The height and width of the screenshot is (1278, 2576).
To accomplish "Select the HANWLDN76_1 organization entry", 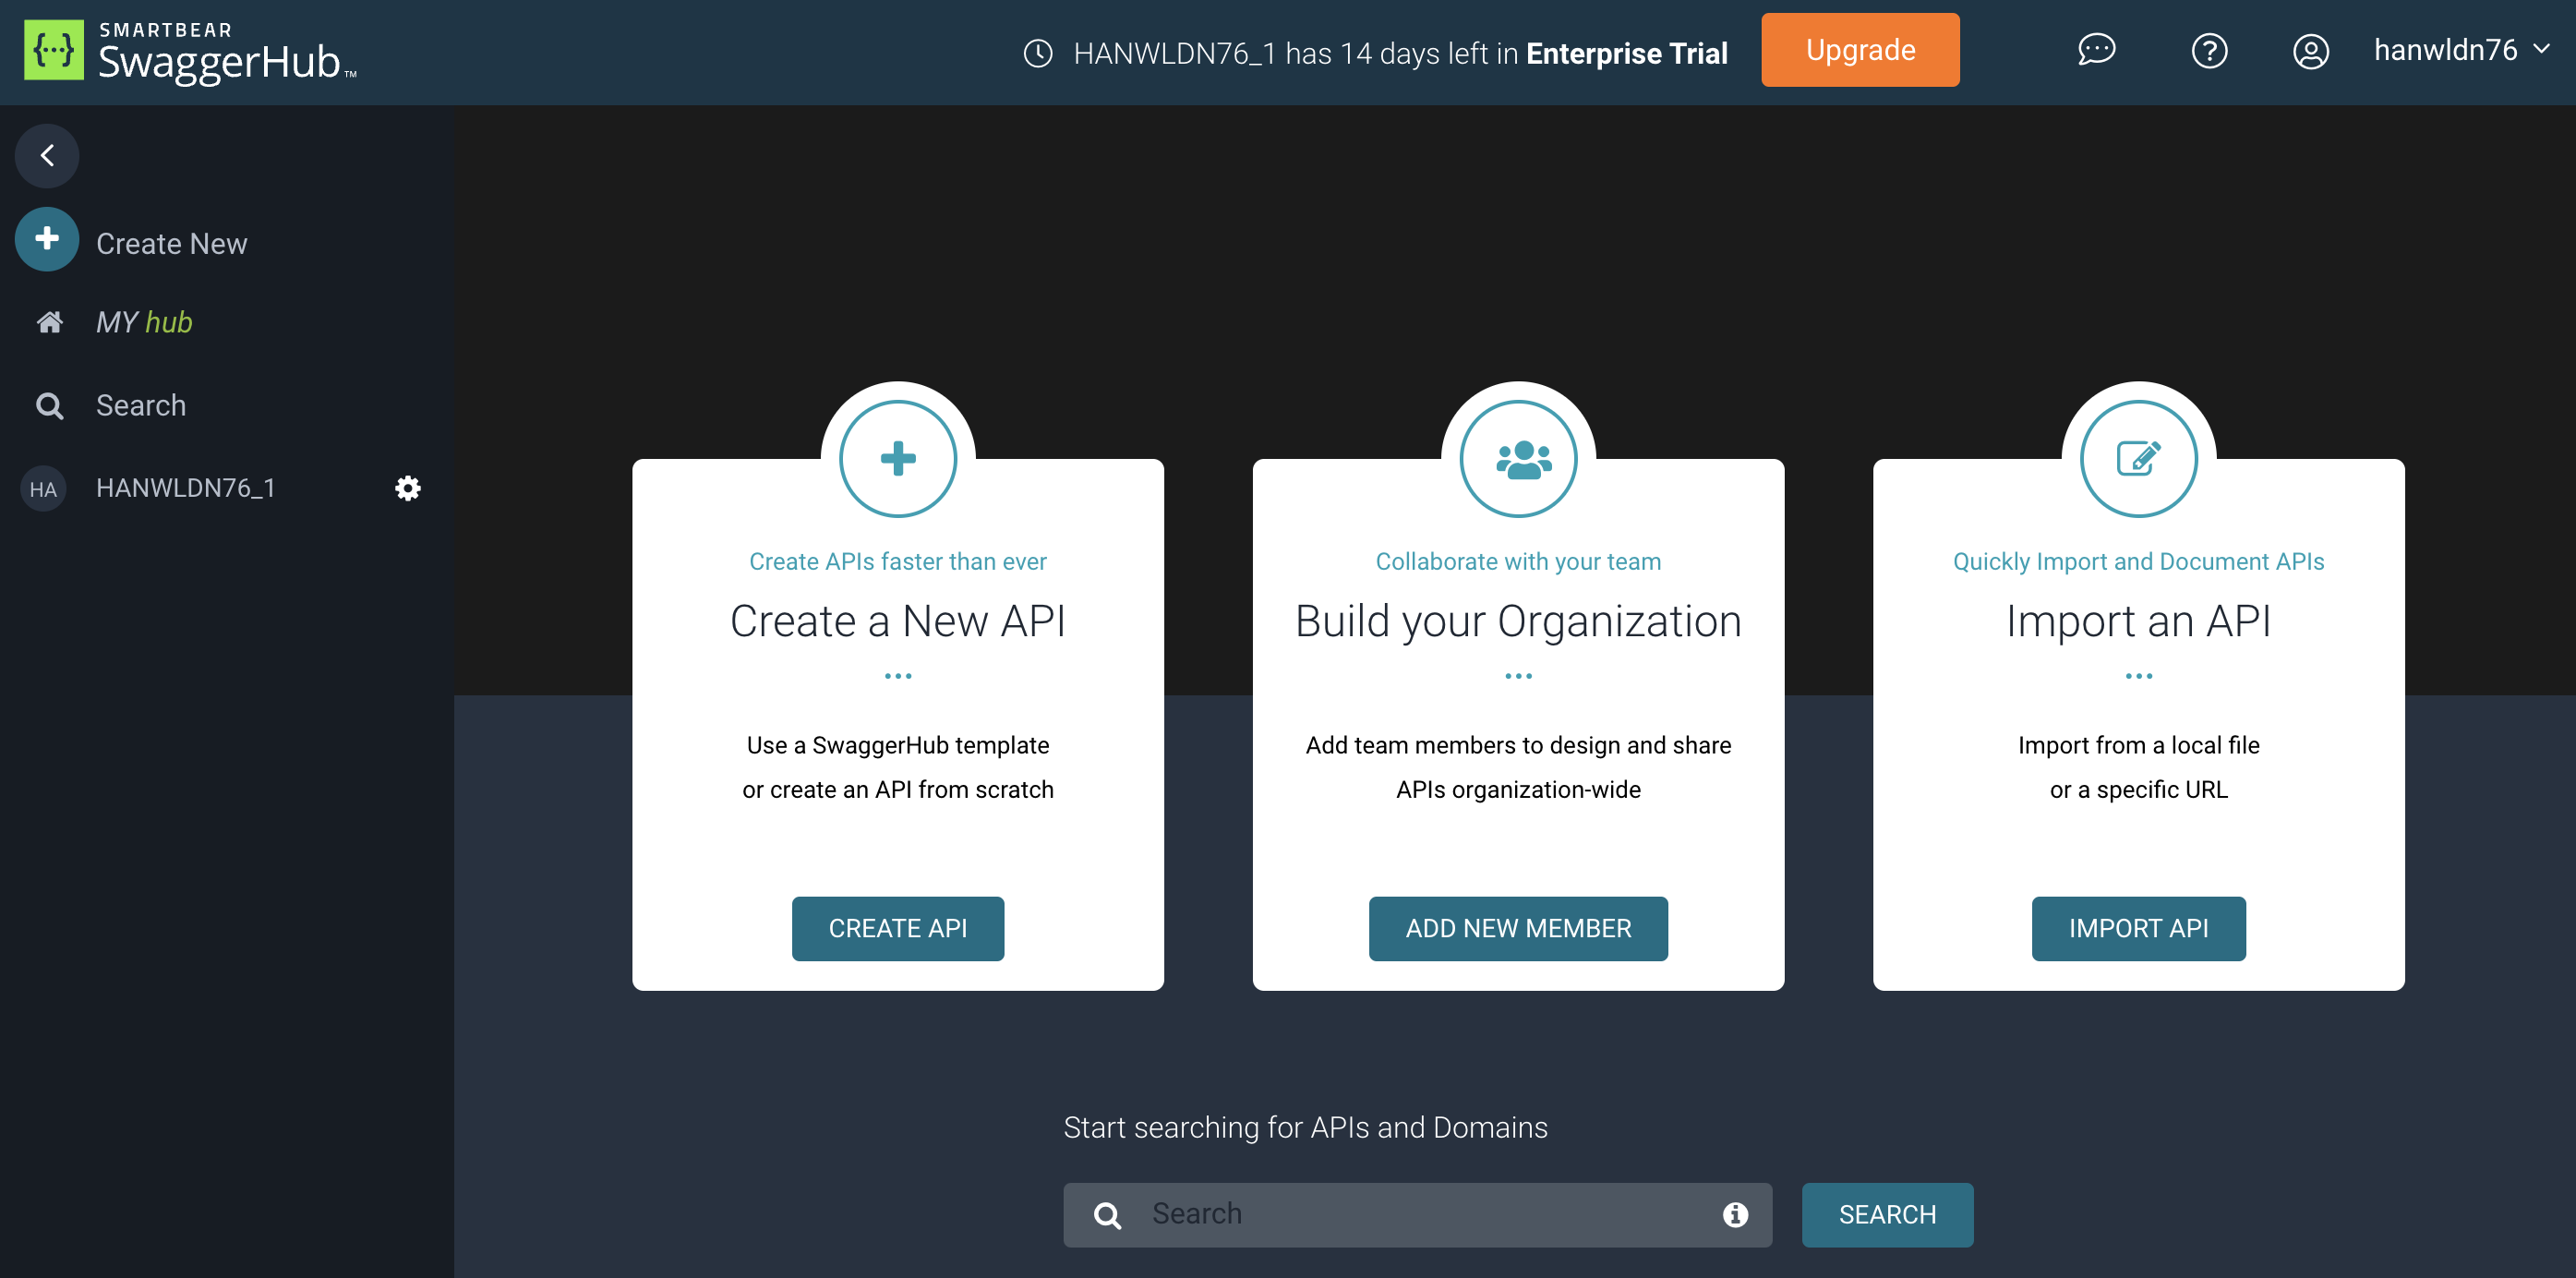I will coord(185,488).
